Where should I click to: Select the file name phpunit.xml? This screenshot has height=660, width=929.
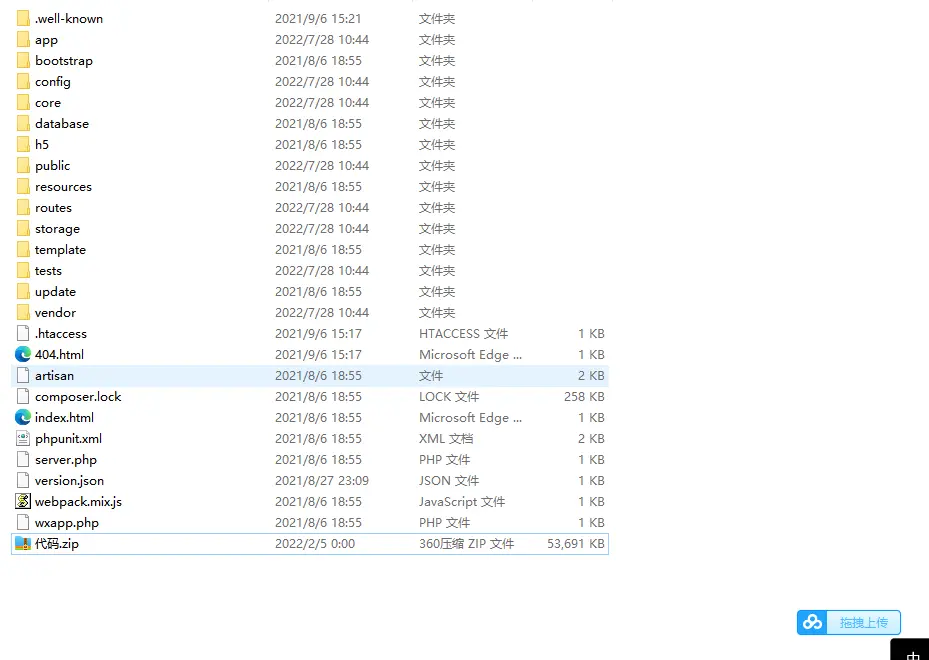(68, 438)
